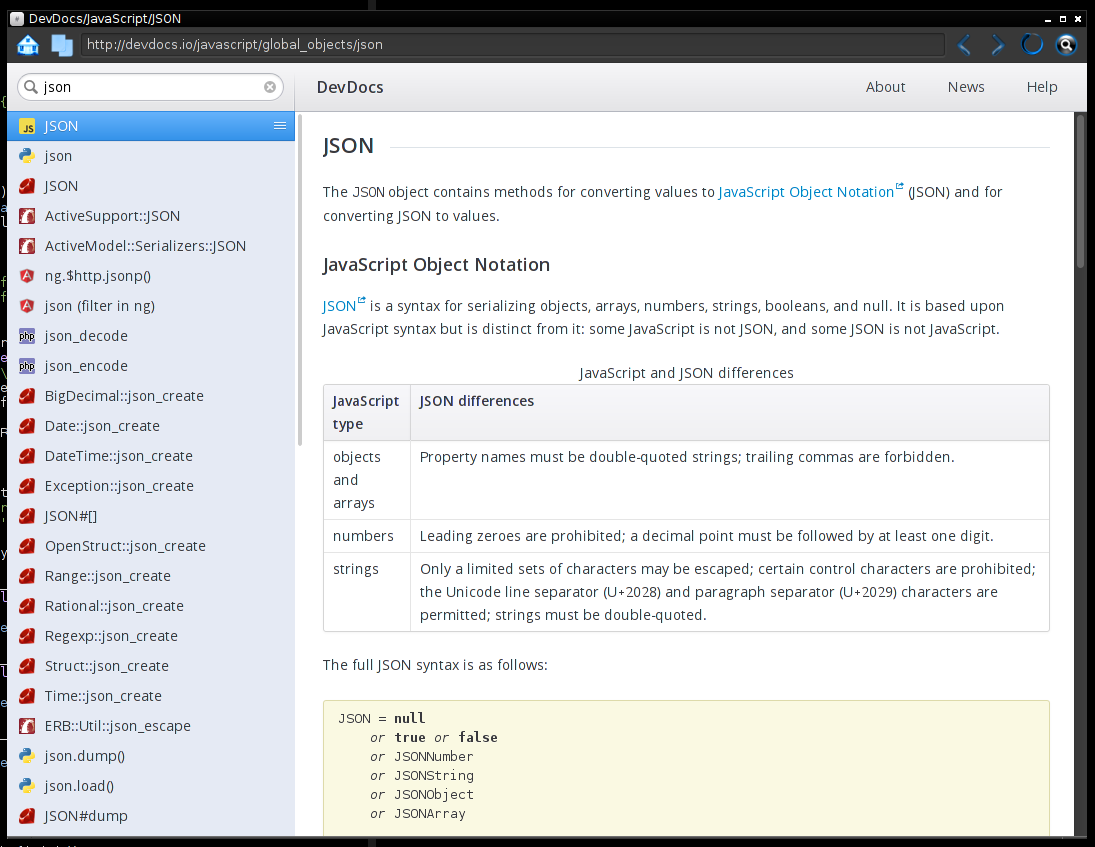Click the DevDocs title link
1095x847 pixels.
tap(350, 87)
